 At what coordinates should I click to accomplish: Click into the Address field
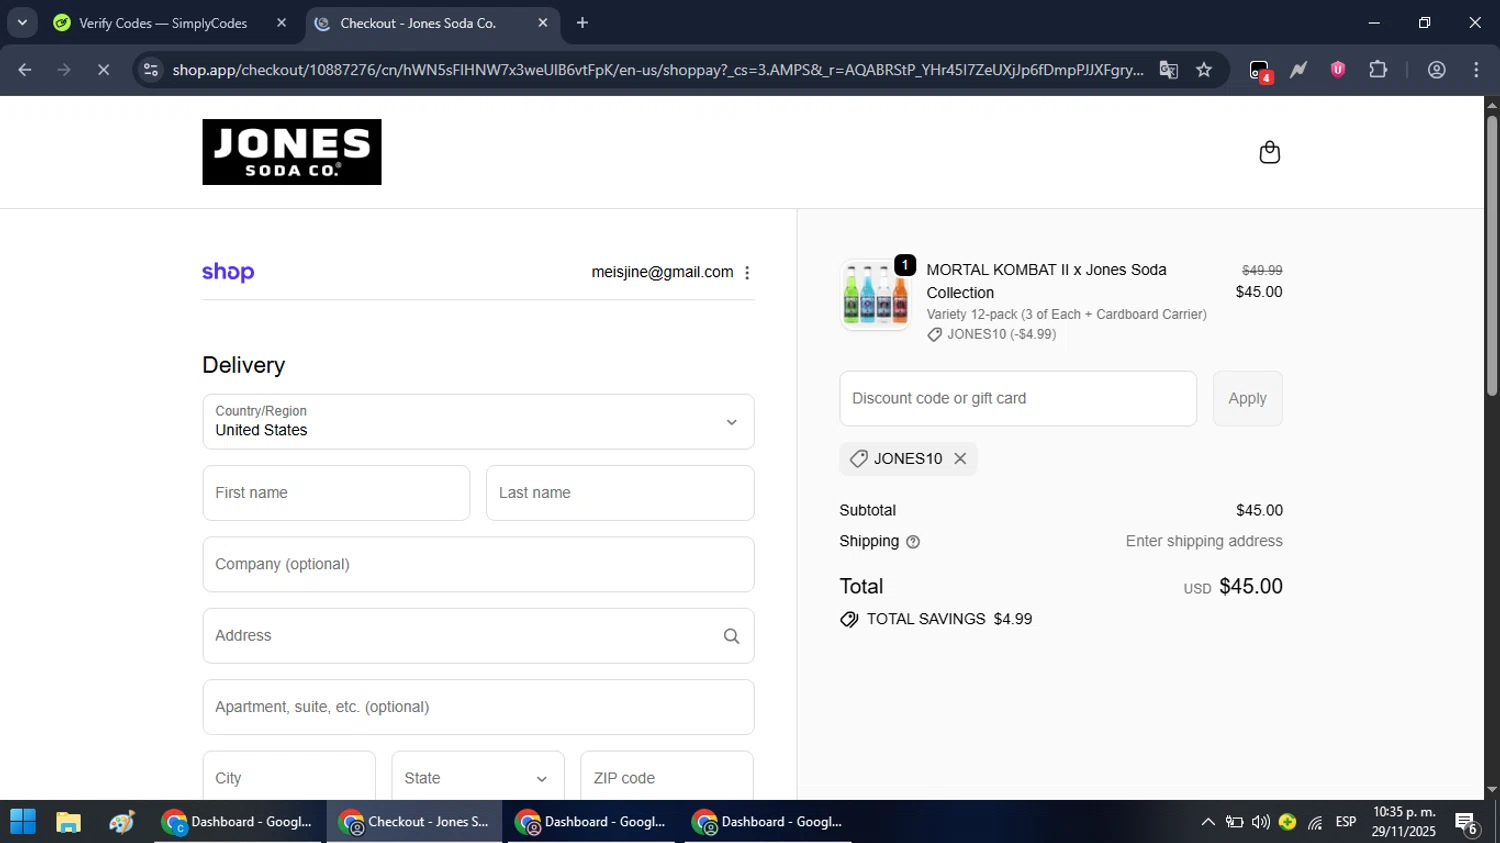[478, 636]
